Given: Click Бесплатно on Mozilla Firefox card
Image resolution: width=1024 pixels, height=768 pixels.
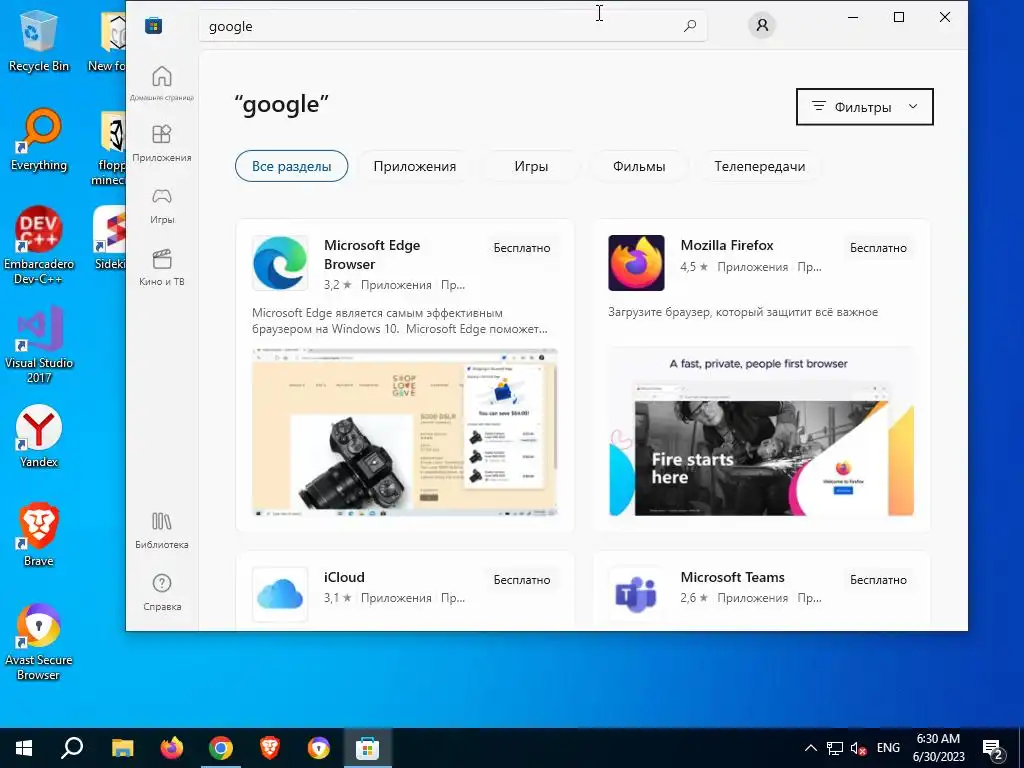Looking at the screenshot, I should click(878, 248).
